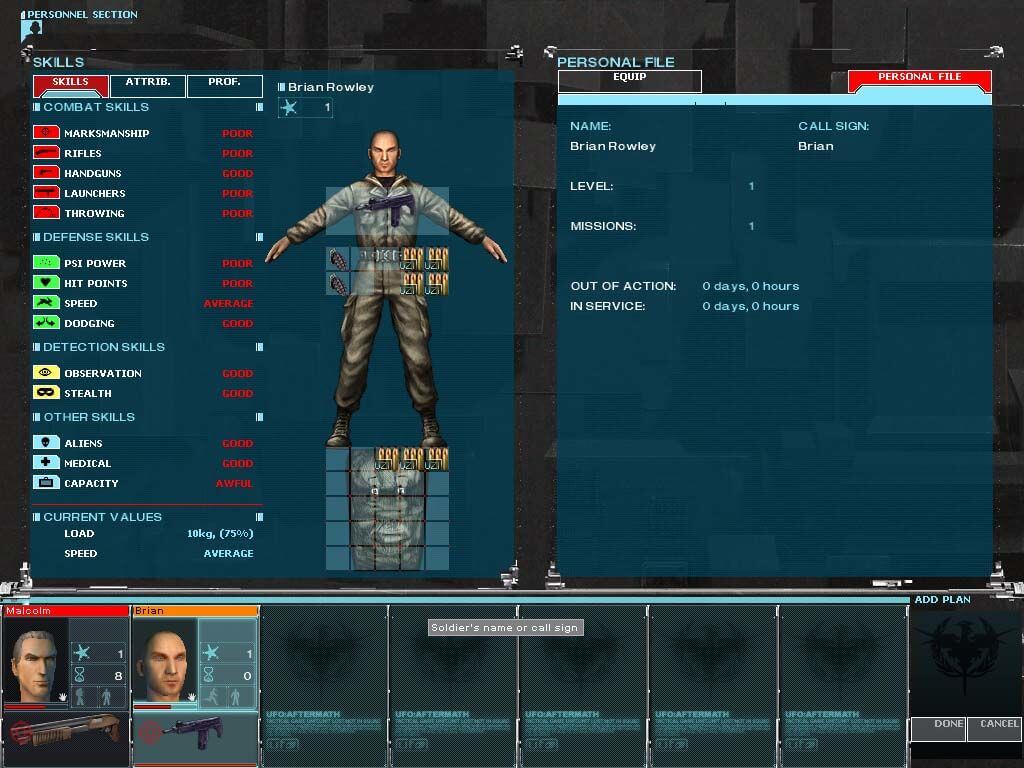Switch to the Attrib. tab
The width and height of the screenshot is (1024, 768).
point(148,86)
